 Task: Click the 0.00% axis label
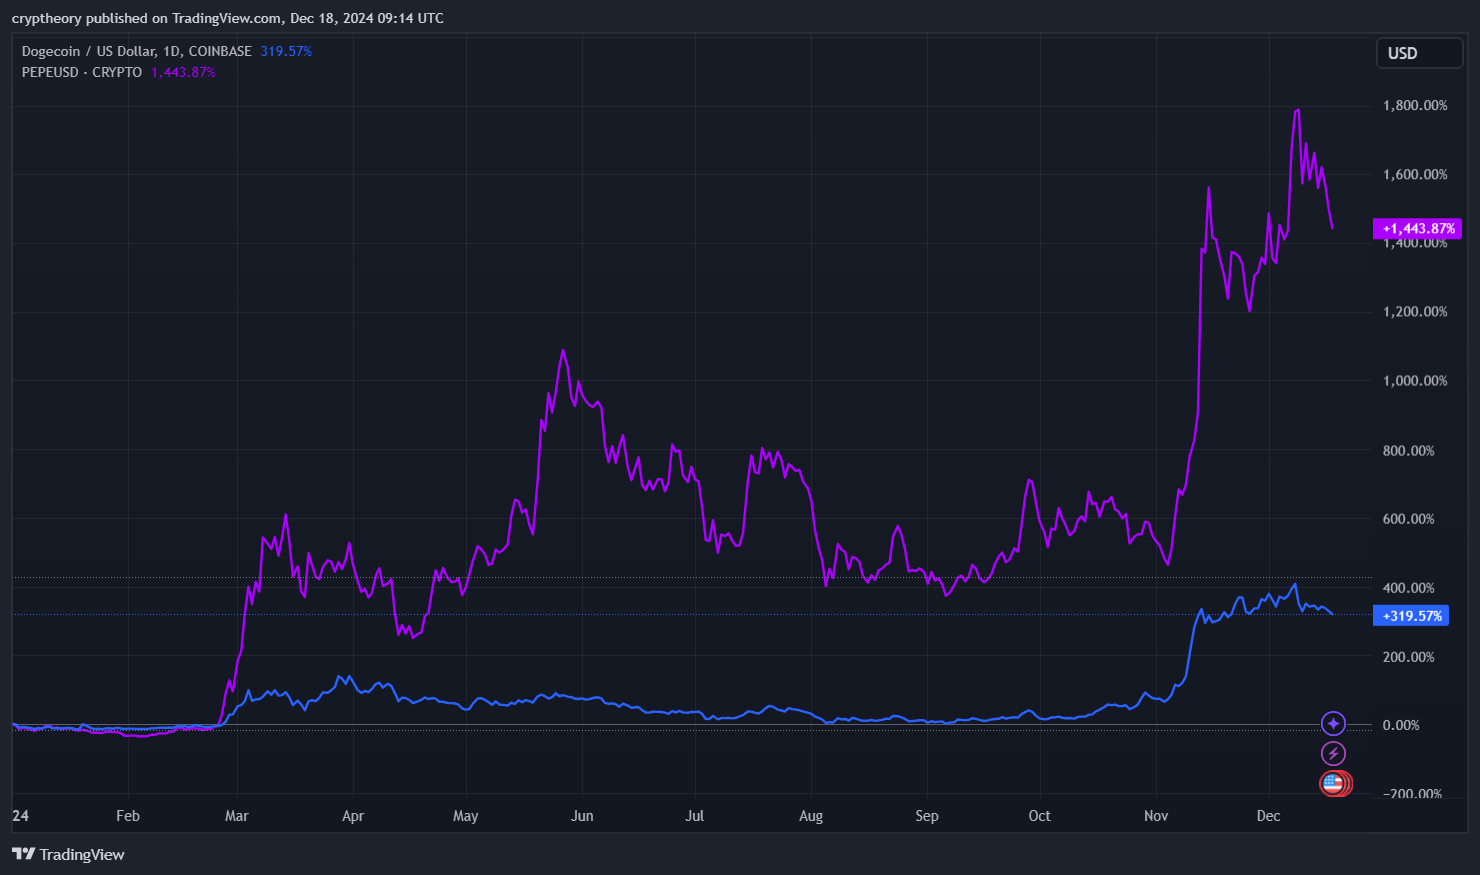1401,725
